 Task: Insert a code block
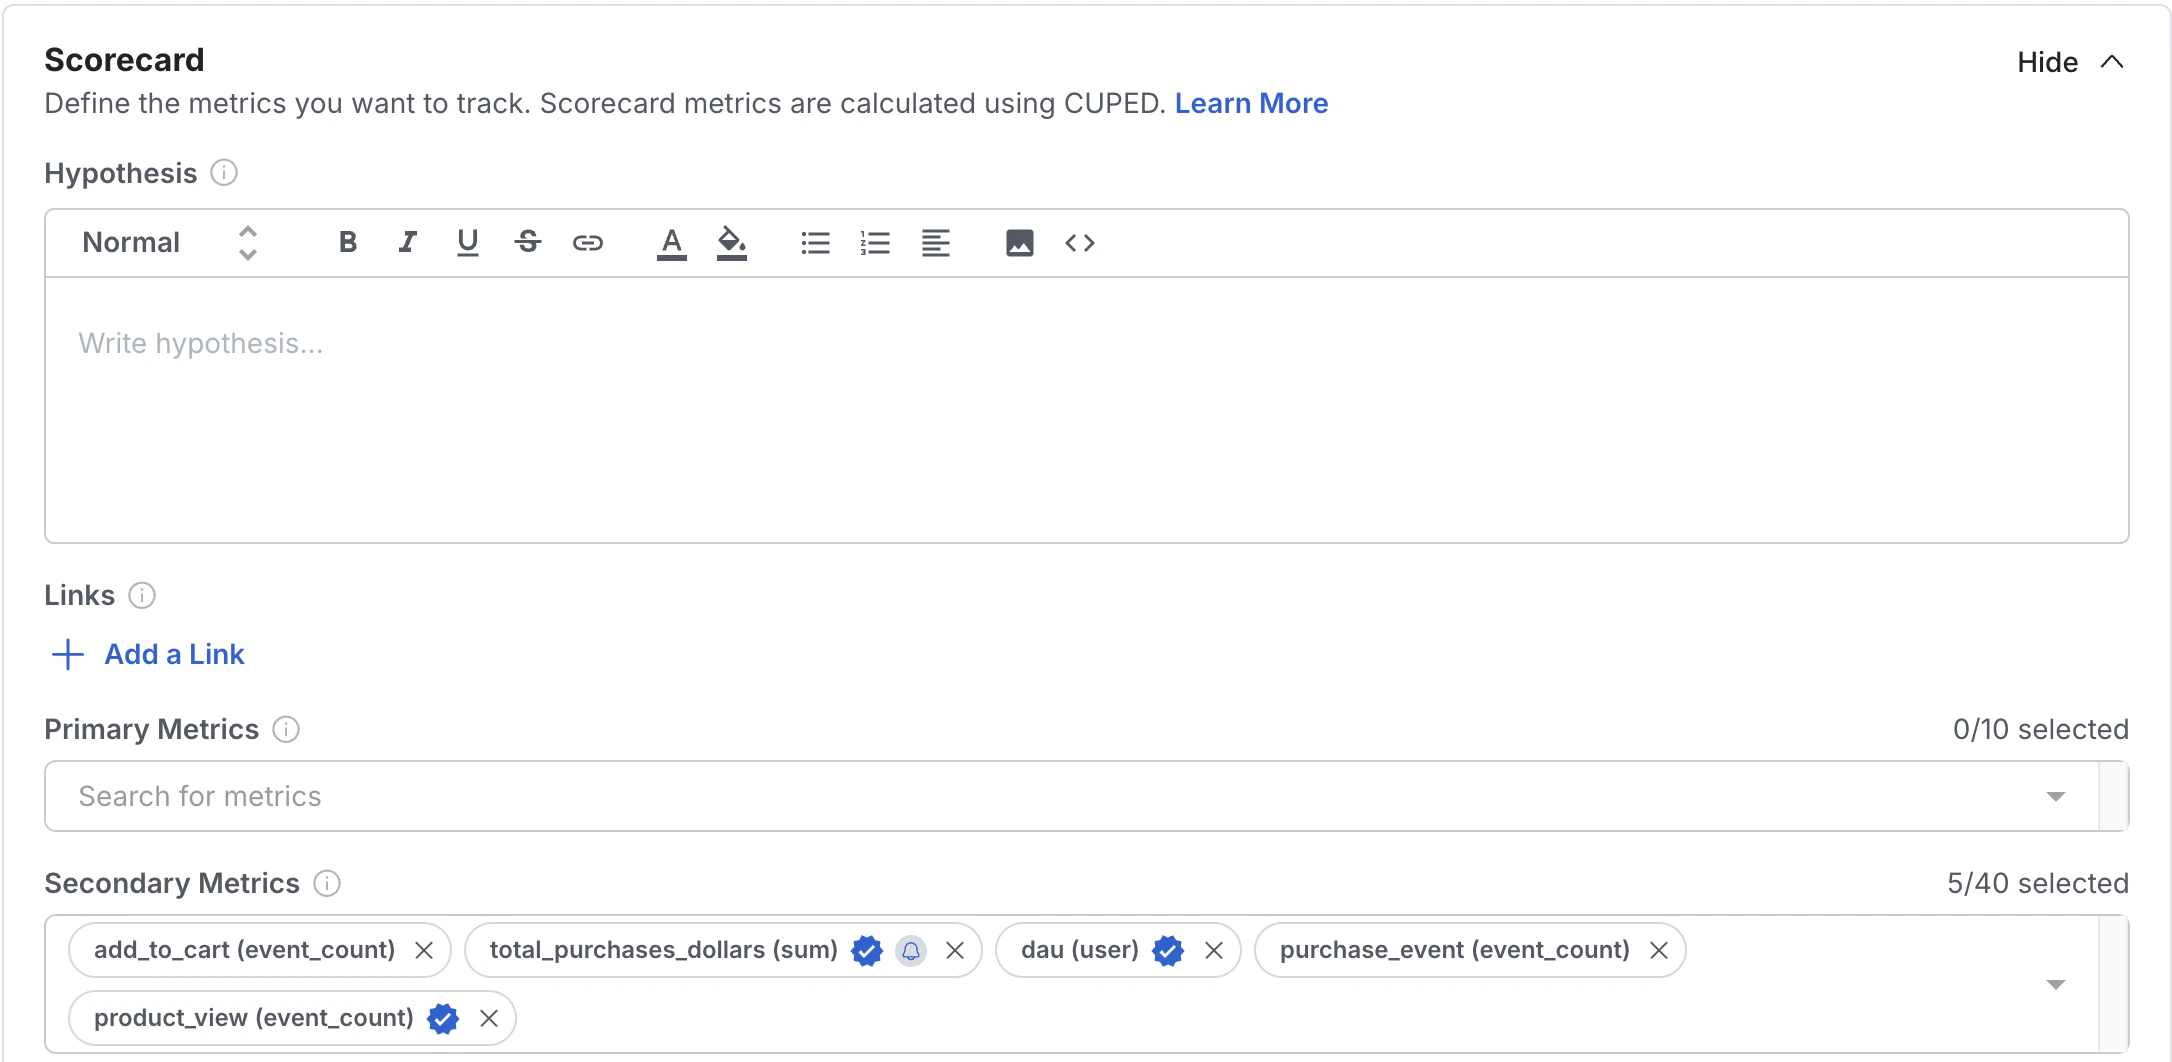[1079, 242]
